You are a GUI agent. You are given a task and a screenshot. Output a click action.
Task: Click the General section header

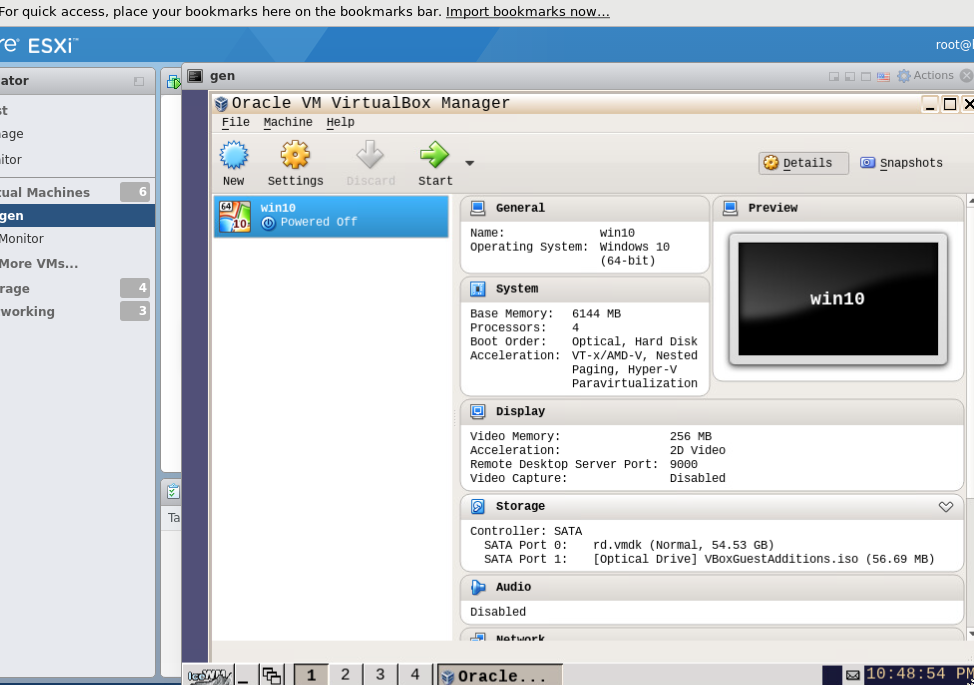[585, 208]
